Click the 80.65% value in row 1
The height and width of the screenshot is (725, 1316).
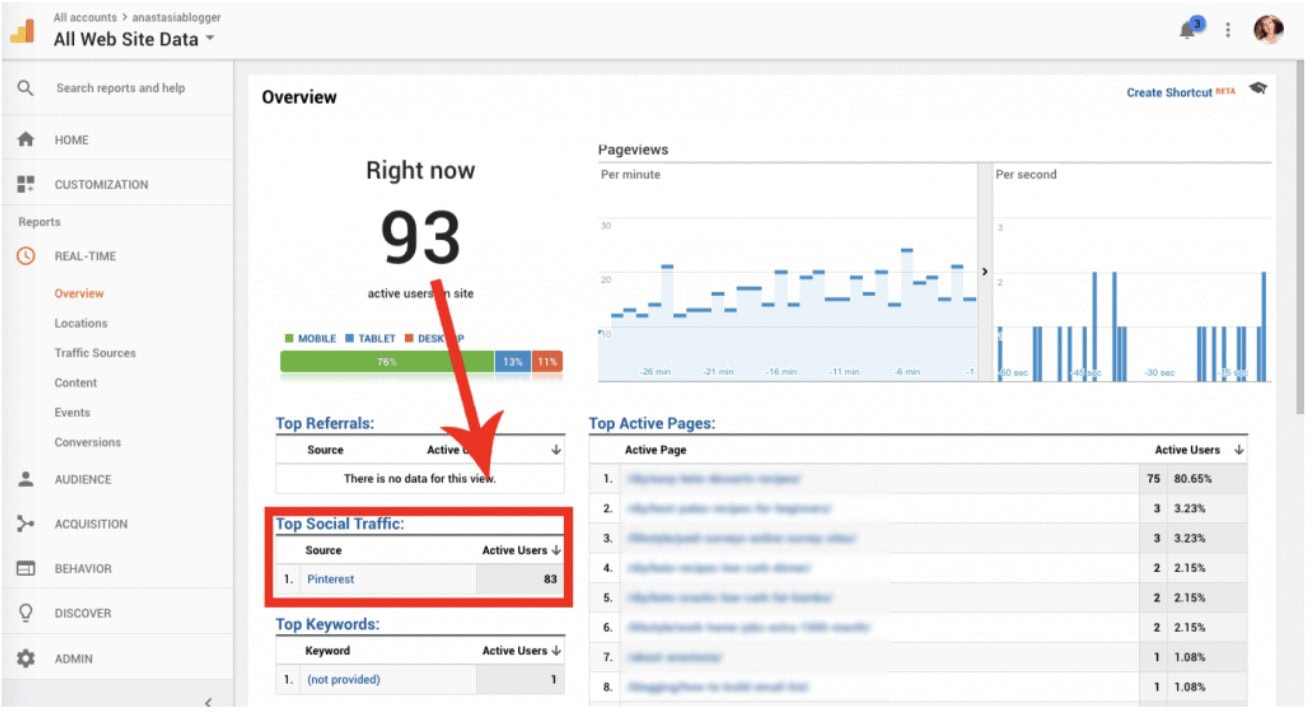pyautogui.click(x=1192, y=479)
